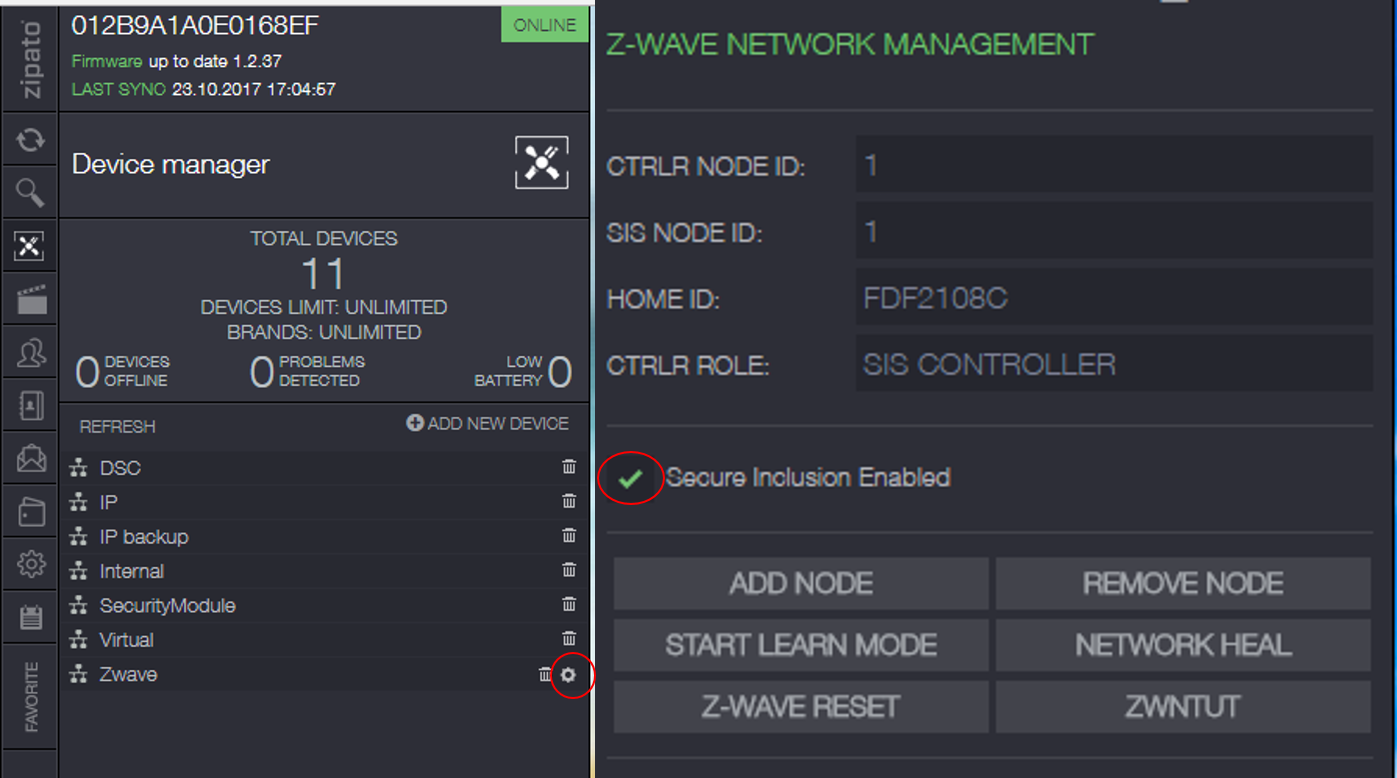Viewport: 1397px width, 778px height.
Task: Click the Home ID field
Action: 1113,298
